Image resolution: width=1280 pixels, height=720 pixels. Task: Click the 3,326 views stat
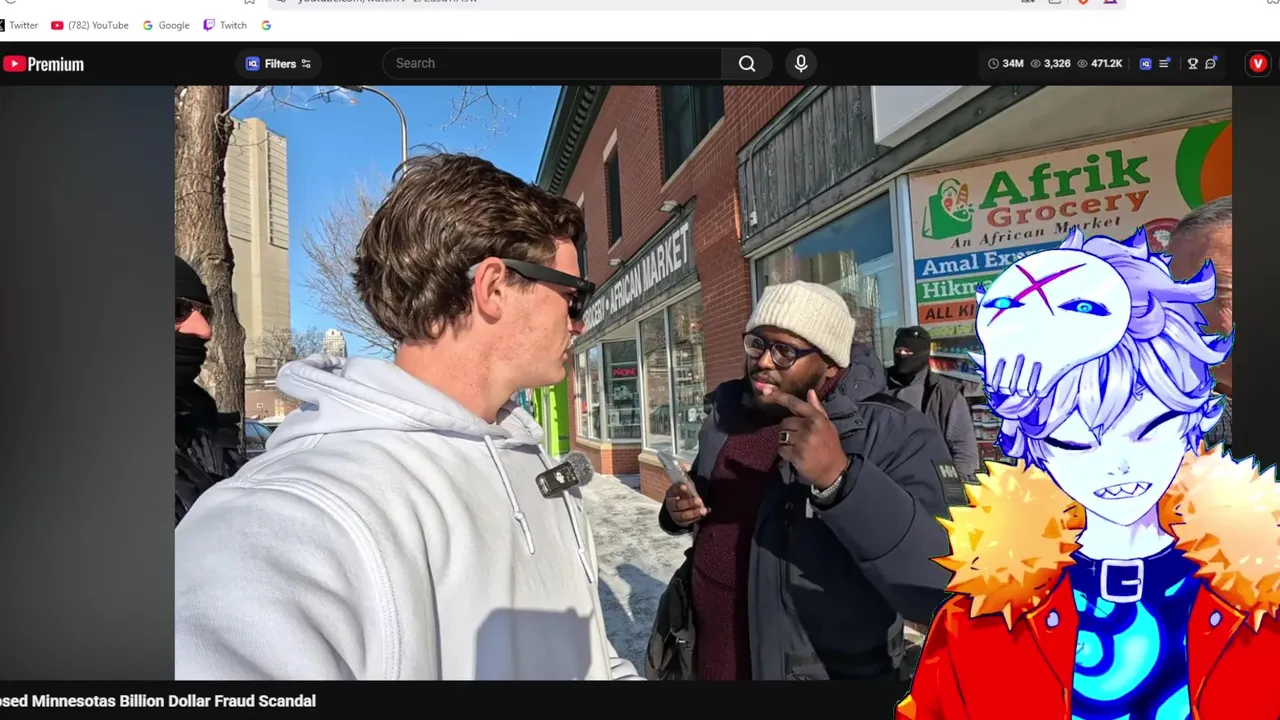pos(1051,63)
